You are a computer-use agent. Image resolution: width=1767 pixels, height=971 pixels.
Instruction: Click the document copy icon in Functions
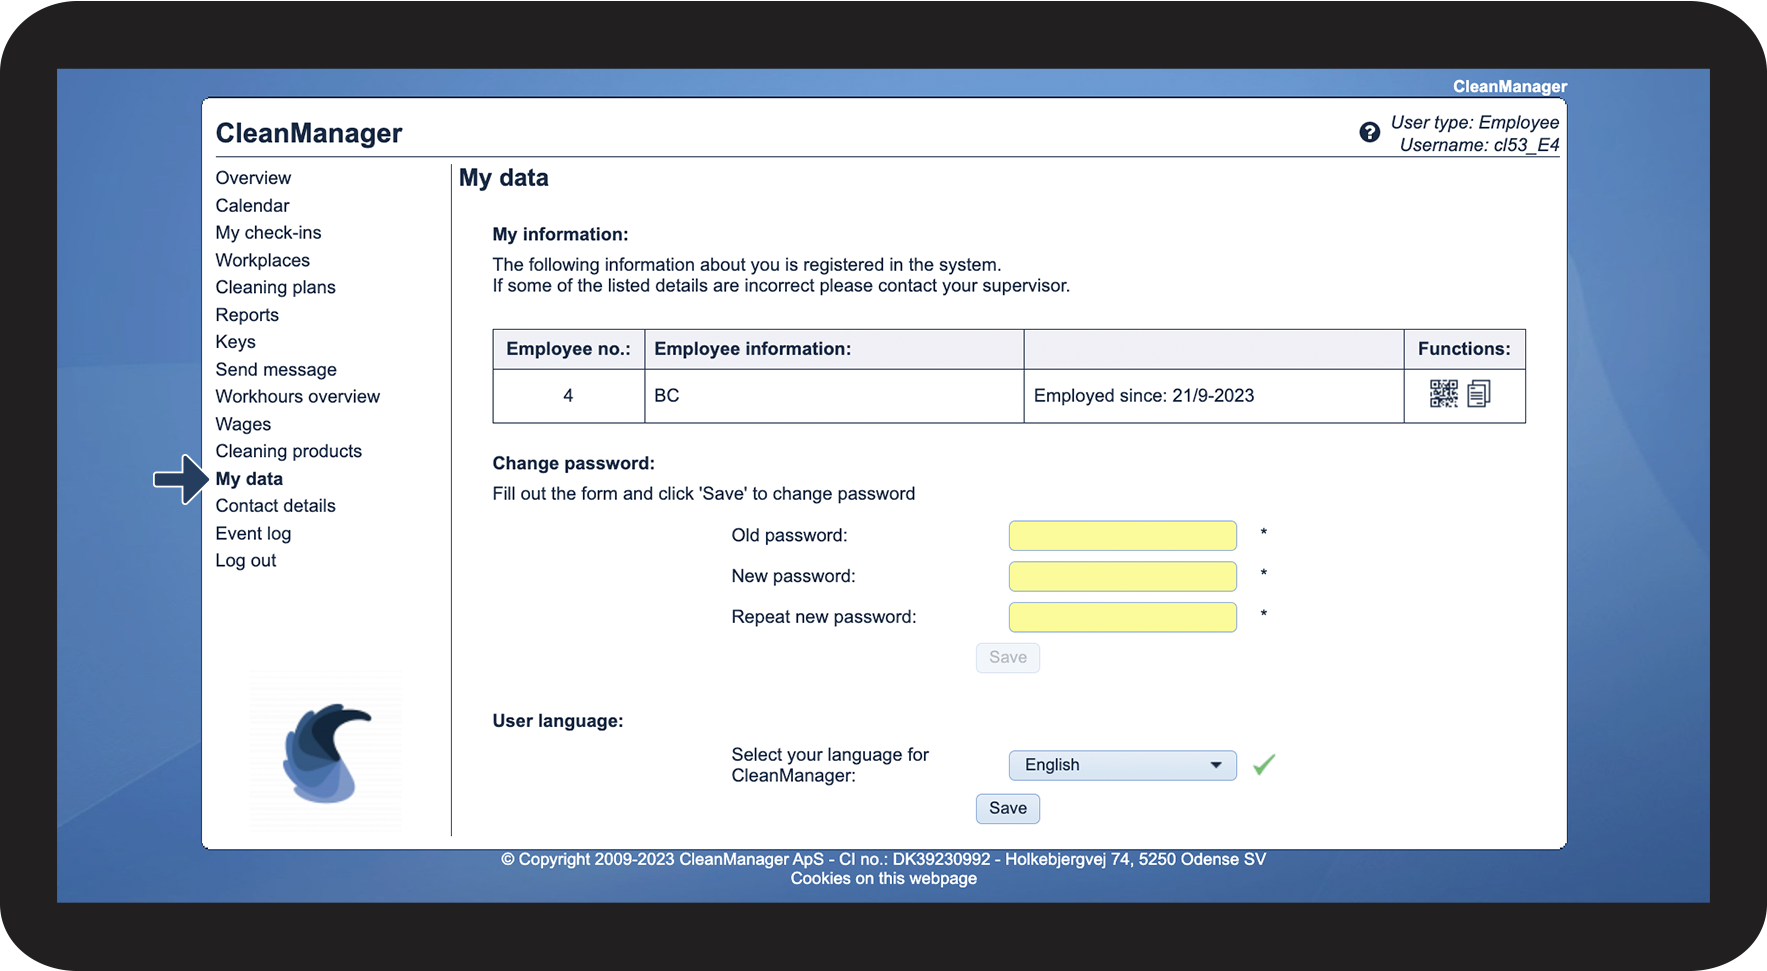[1479, 394]
